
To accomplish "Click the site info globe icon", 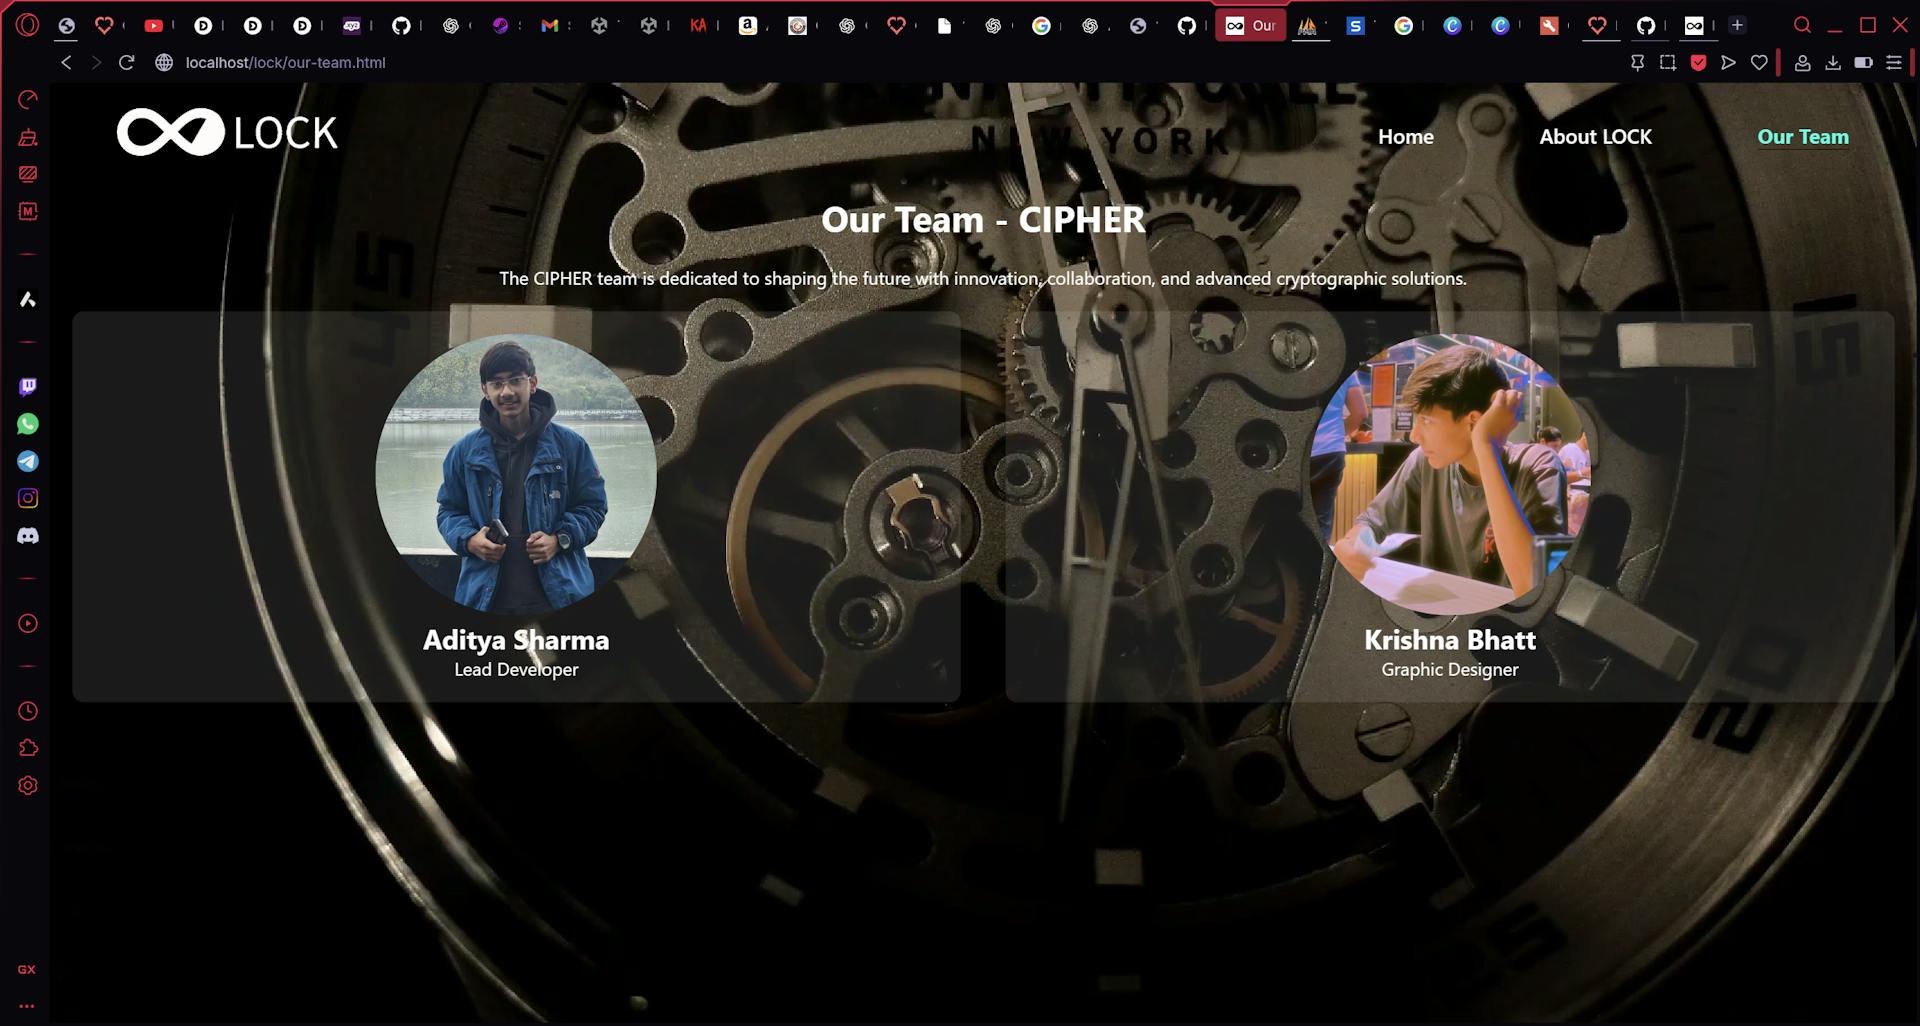I will [x=164, y=62].
